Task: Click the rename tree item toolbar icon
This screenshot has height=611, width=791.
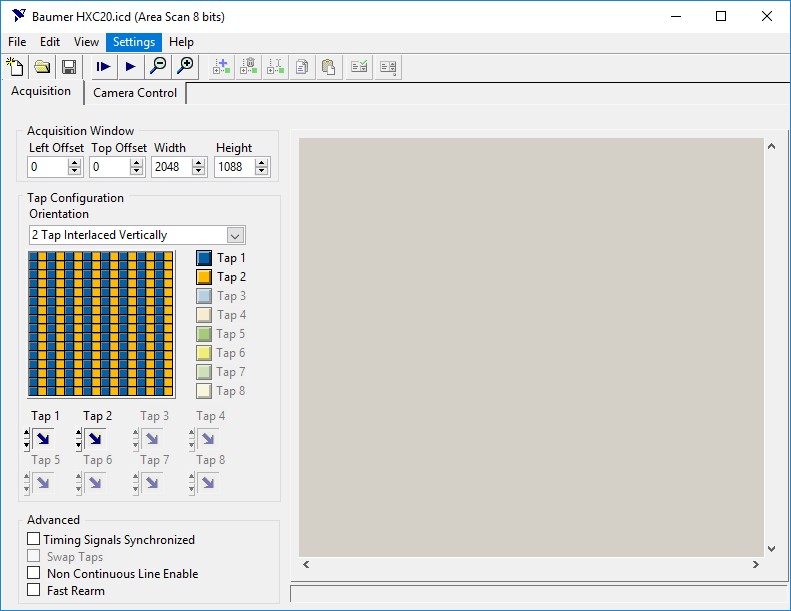Action: coord(275,67)
